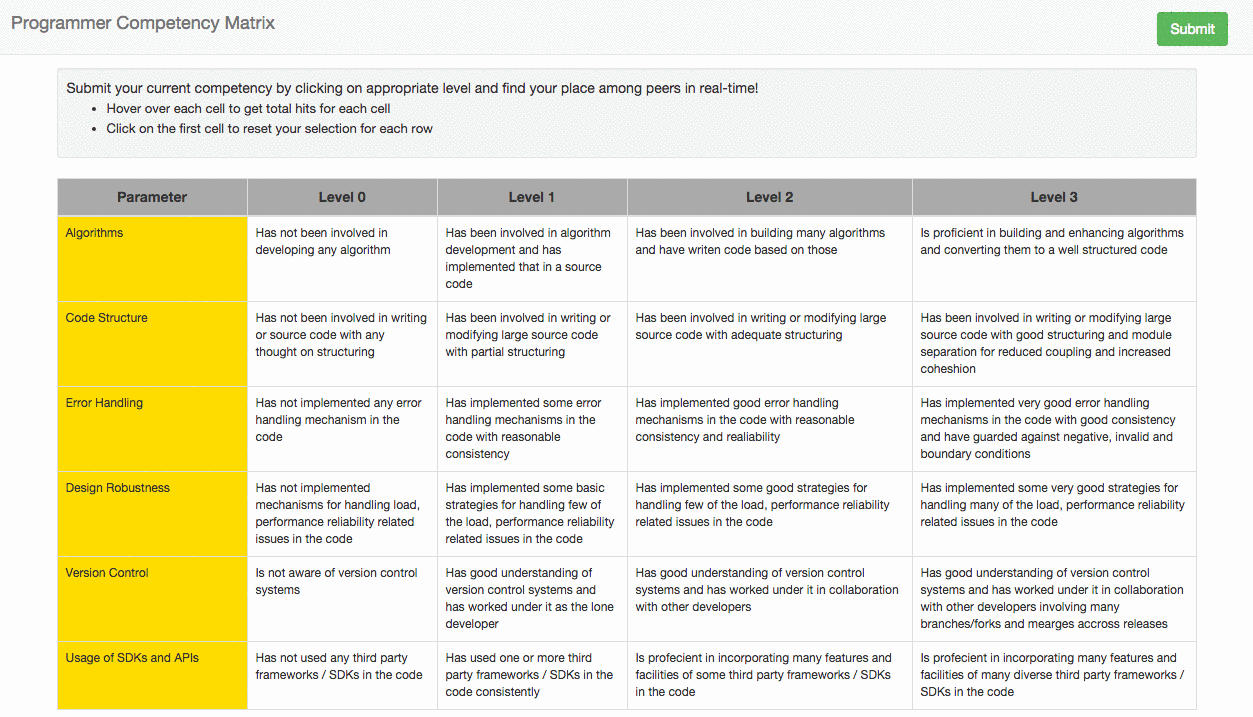Select Level 1 for Code Structure
The height and width of the screenshot is (717, 1253).
pos(532,343)
